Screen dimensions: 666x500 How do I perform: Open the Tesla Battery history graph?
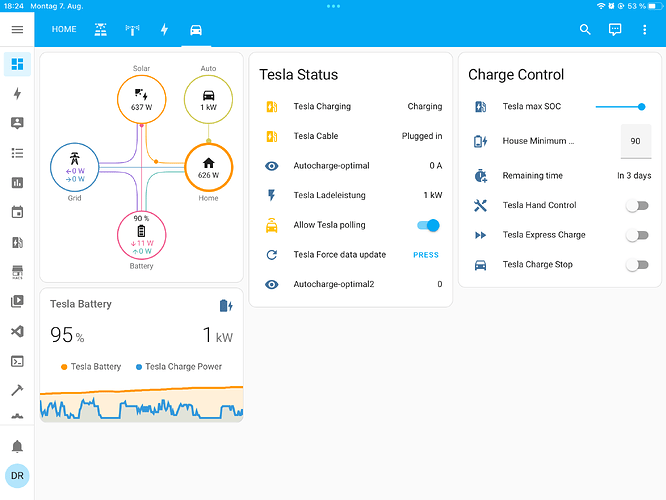(x=141, y=403)
